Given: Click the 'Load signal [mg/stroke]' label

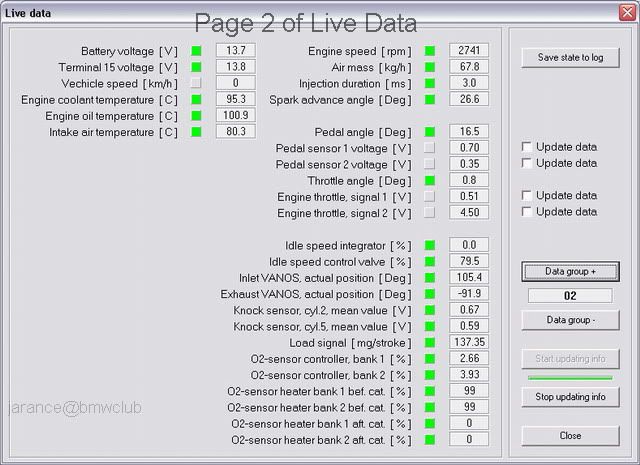Looking at the screenshot, I should tap(351, 343).
